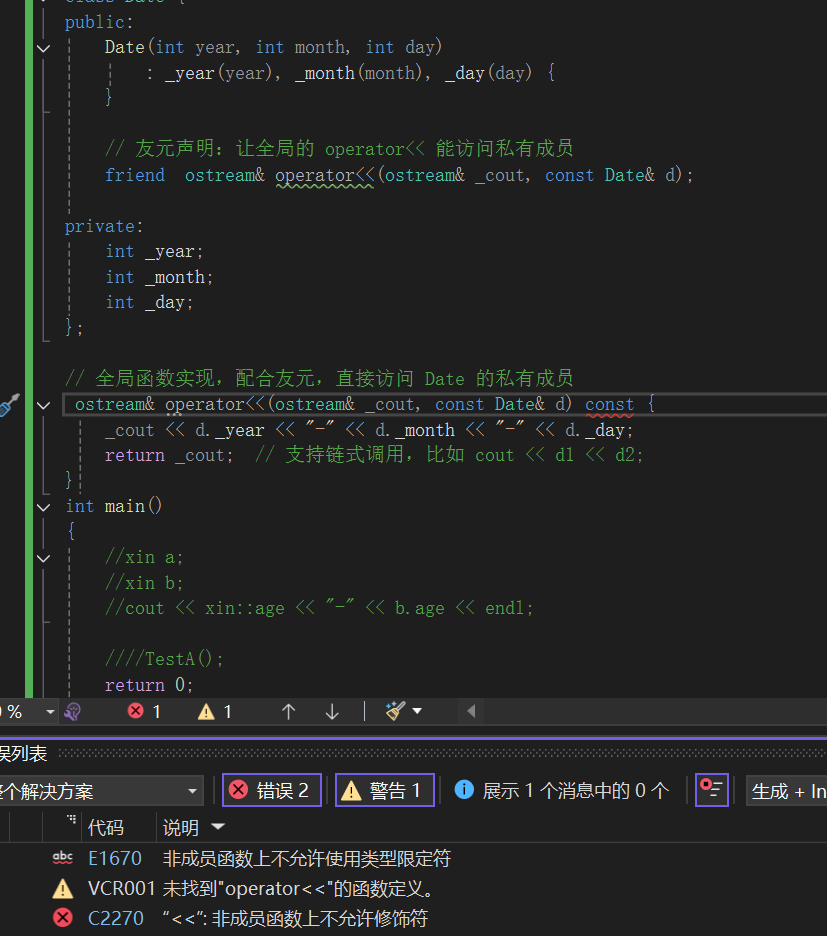The height and width of the screenshot is (936, 827).
Task: Select the C2270 error description row
Action: click(296, 918)
